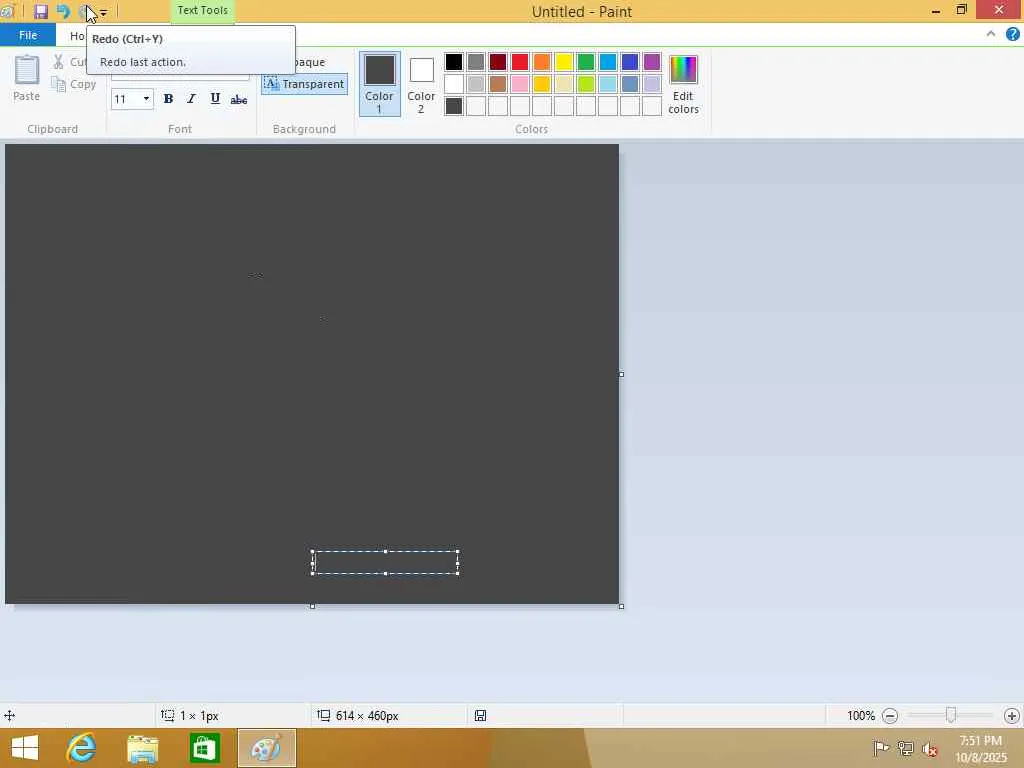
Task: Copy the selection
Action: tap(74, 84)
